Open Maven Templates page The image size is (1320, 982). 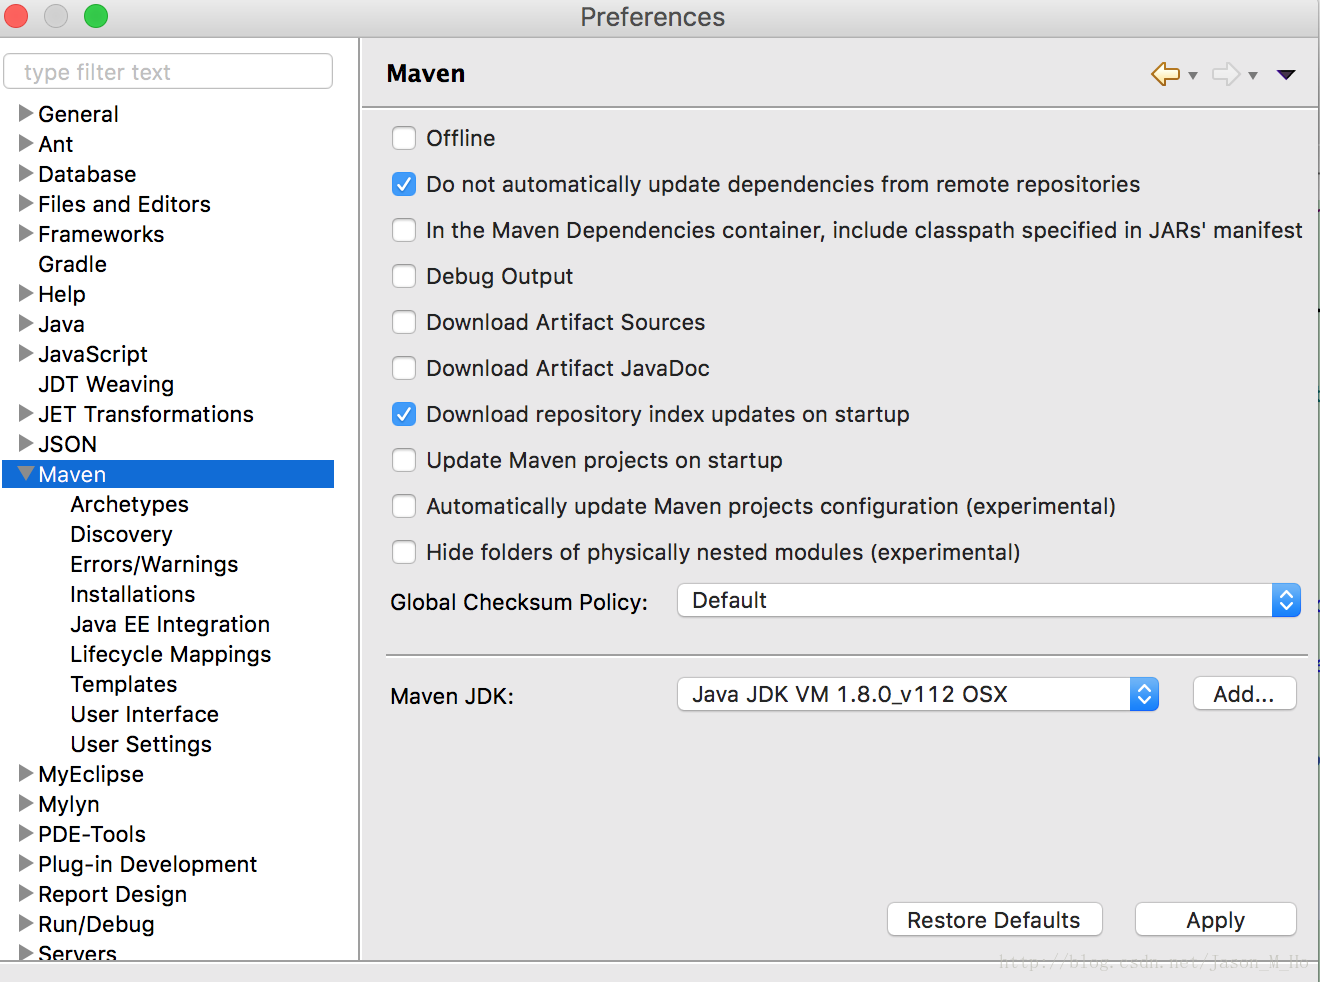(123, 684)
